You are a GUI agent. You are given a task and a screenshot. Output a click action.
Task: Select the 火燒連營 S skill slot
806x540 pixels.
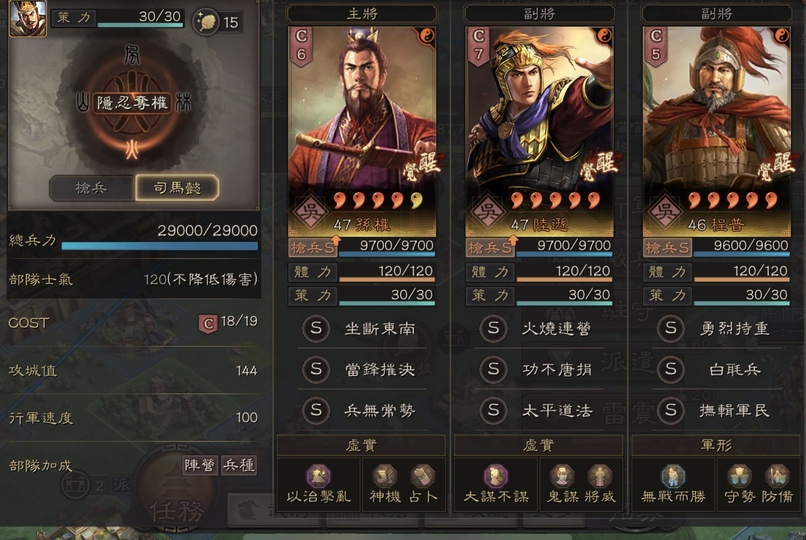[x=539, y=328]
